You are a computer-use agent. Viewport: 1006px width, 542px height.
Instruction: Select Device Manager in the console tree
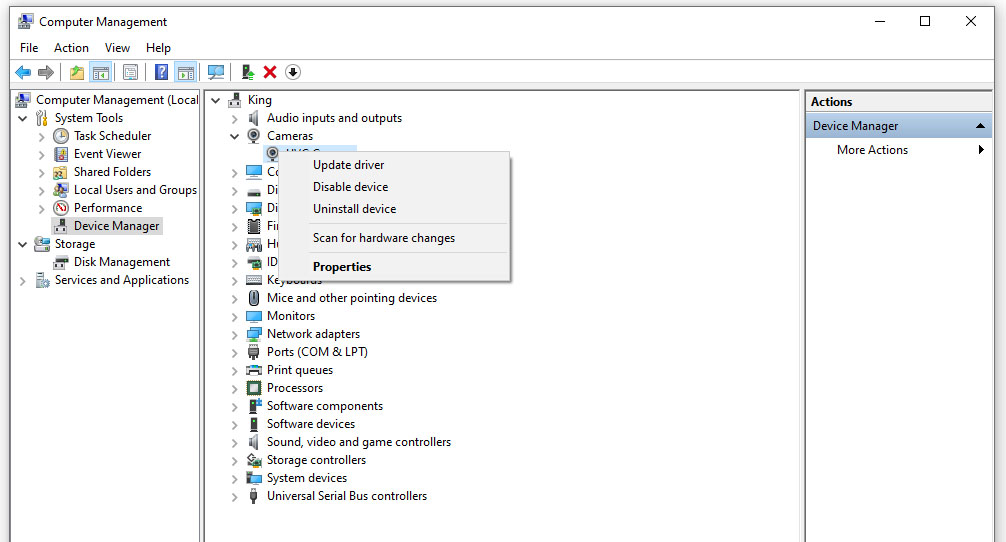click(116, 226)
